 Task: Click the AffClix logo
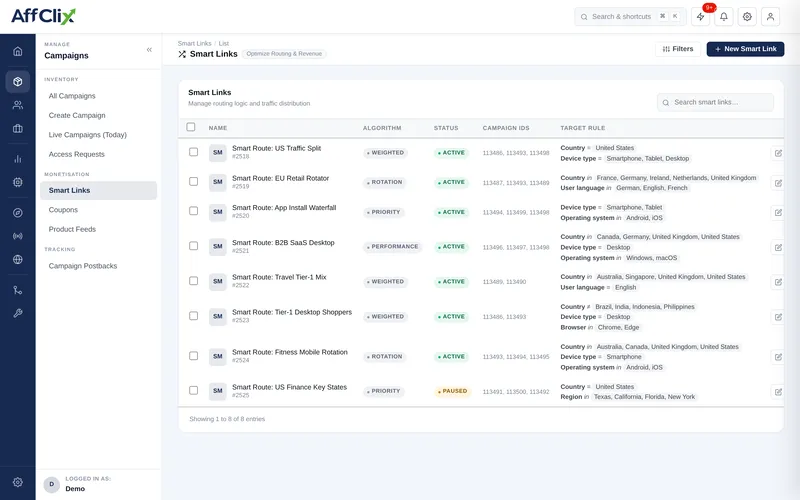coord(43,16)
